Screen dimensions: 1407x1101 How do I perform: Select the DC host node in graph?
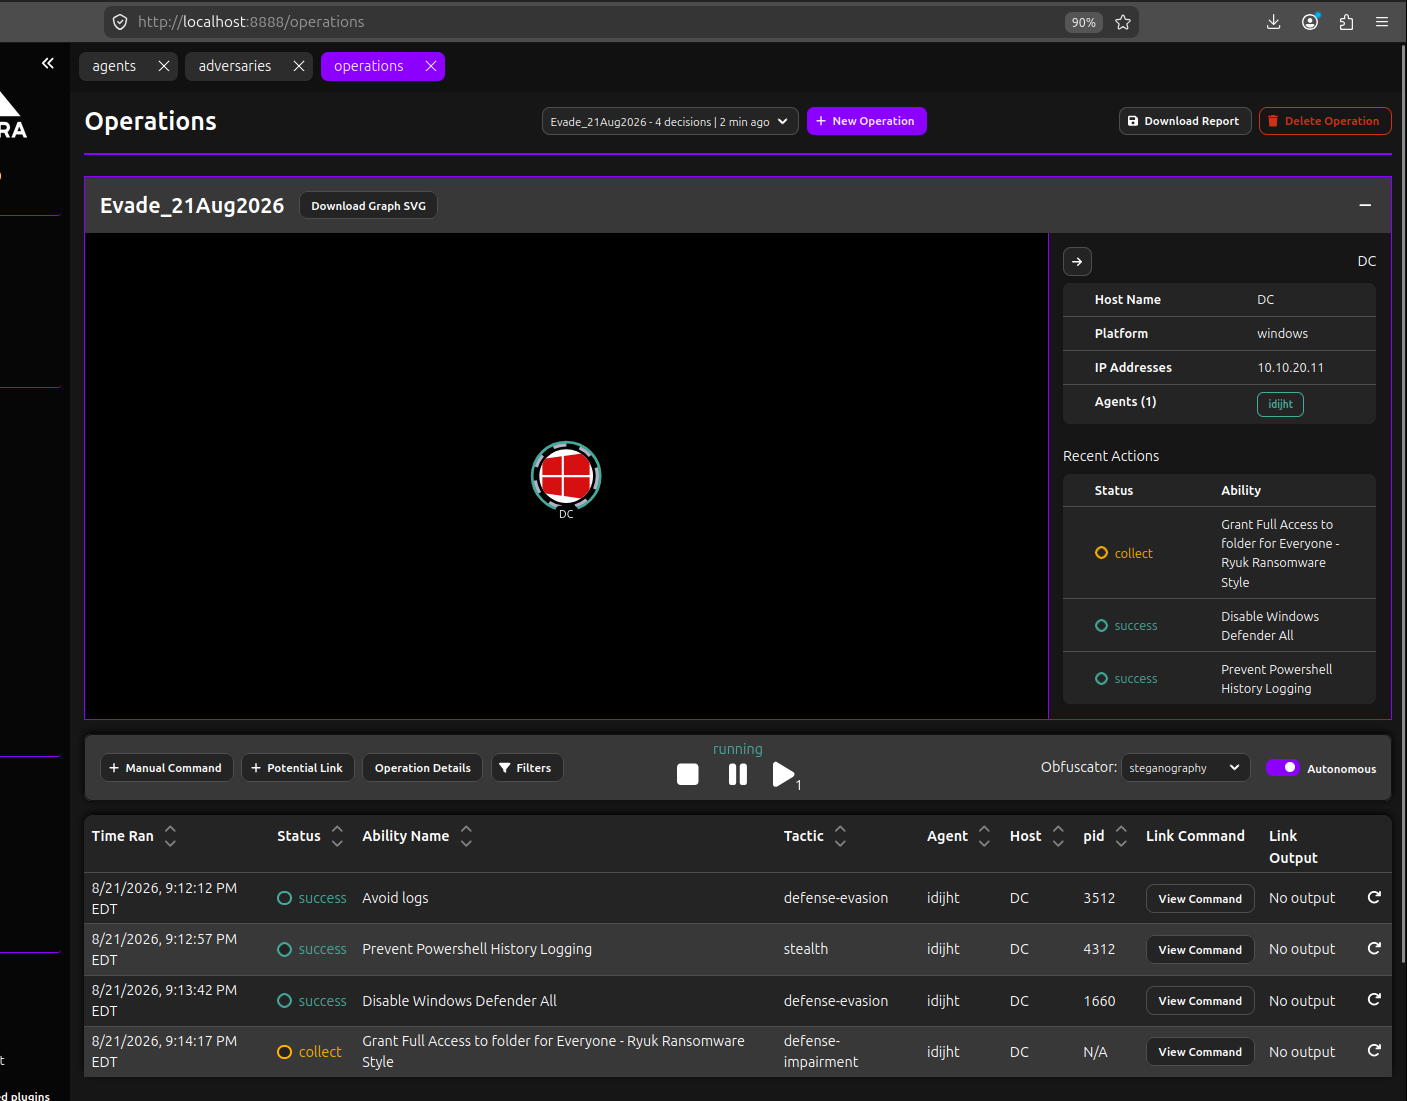pos(566,476)
